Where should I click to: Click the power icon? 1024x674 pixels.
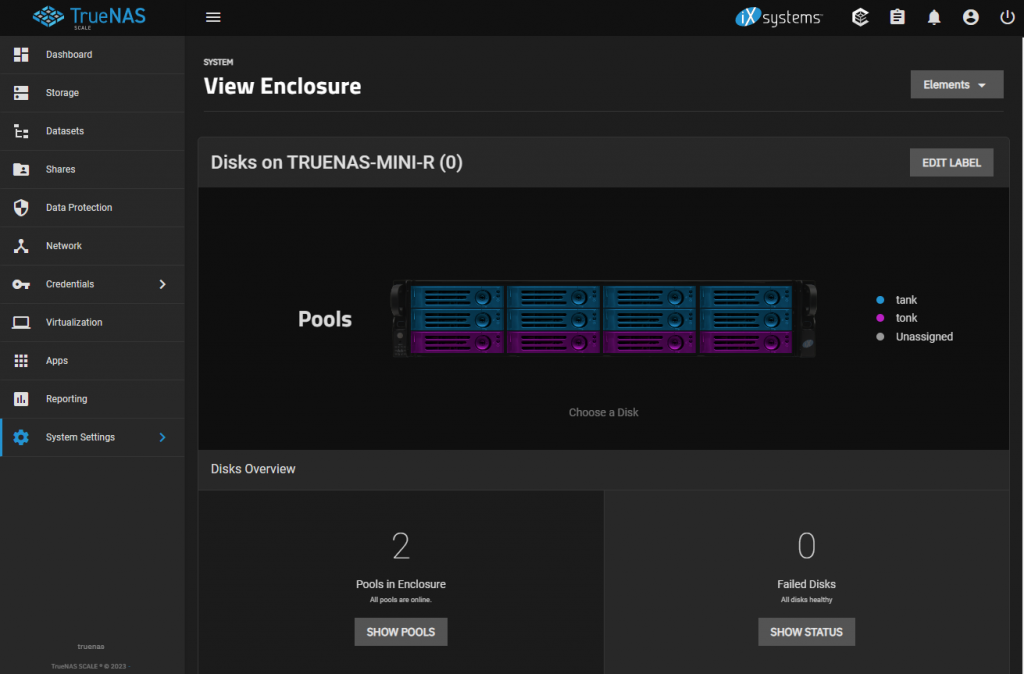(1007, 18)
